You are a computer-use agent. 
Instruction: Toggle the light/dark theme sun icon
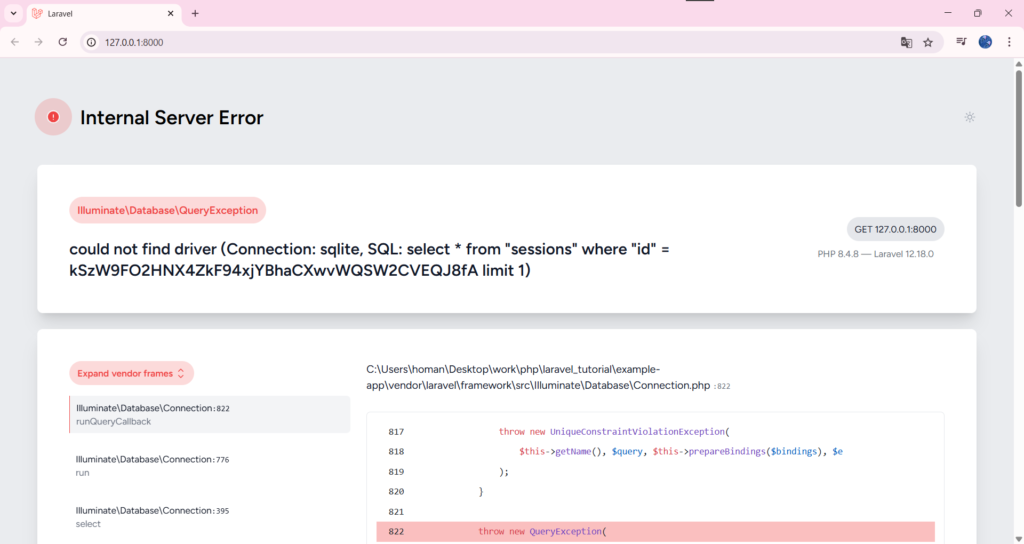[970, 118]
